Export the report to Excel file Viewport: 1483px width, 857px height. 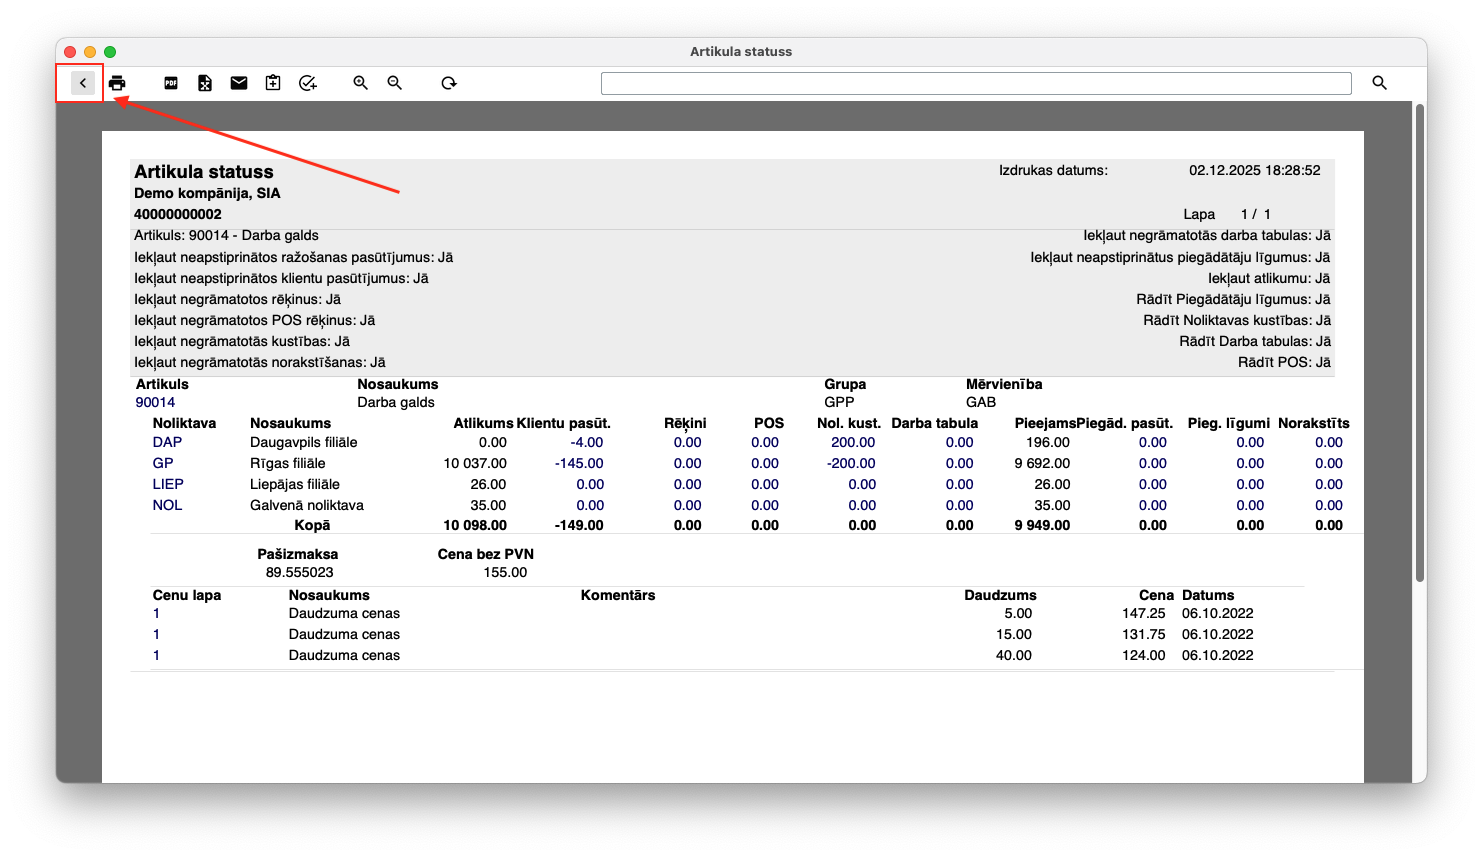(205, 83)
